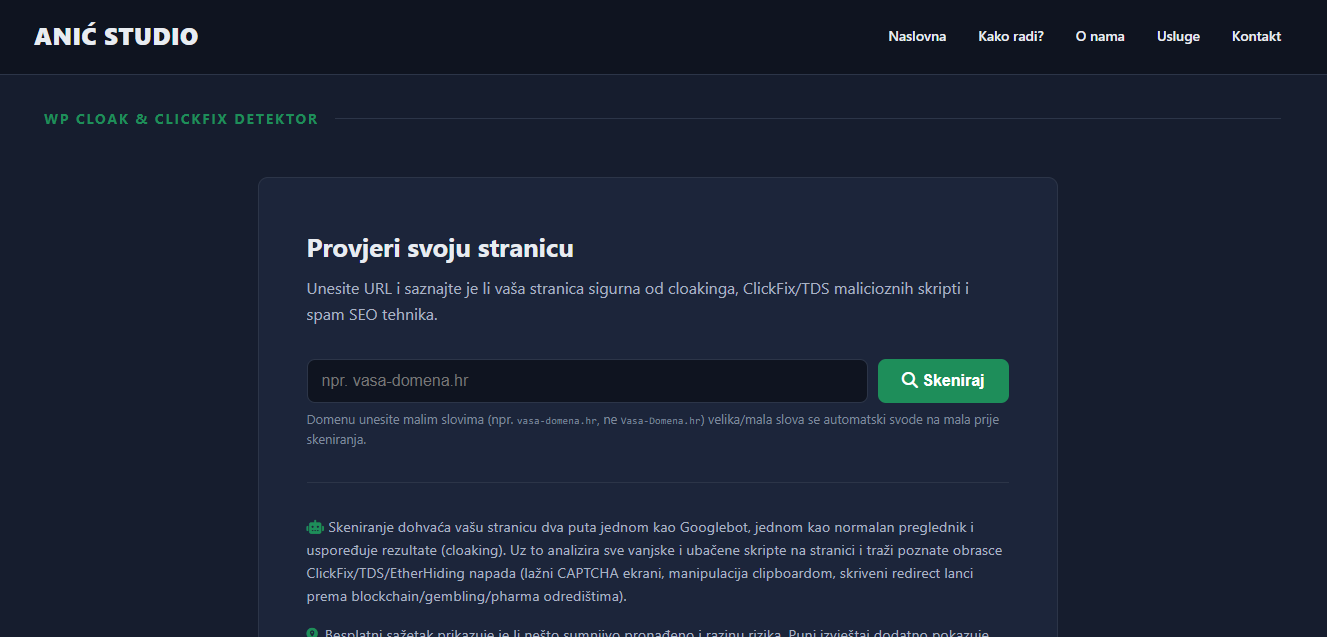Viewport: 1327px width, 637px height.
Task: Click the magnifier icon in Skeniraj button
Action: 910,381
